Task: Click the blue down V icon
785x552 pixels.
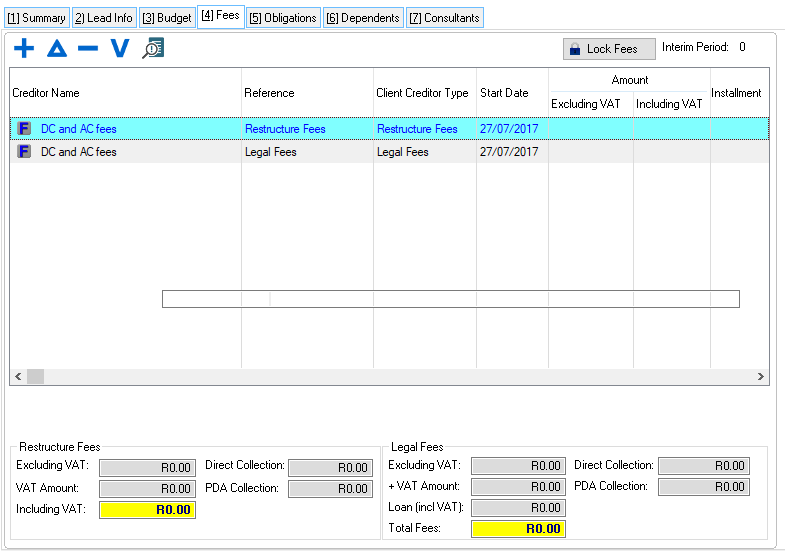Action: [120, 48]
